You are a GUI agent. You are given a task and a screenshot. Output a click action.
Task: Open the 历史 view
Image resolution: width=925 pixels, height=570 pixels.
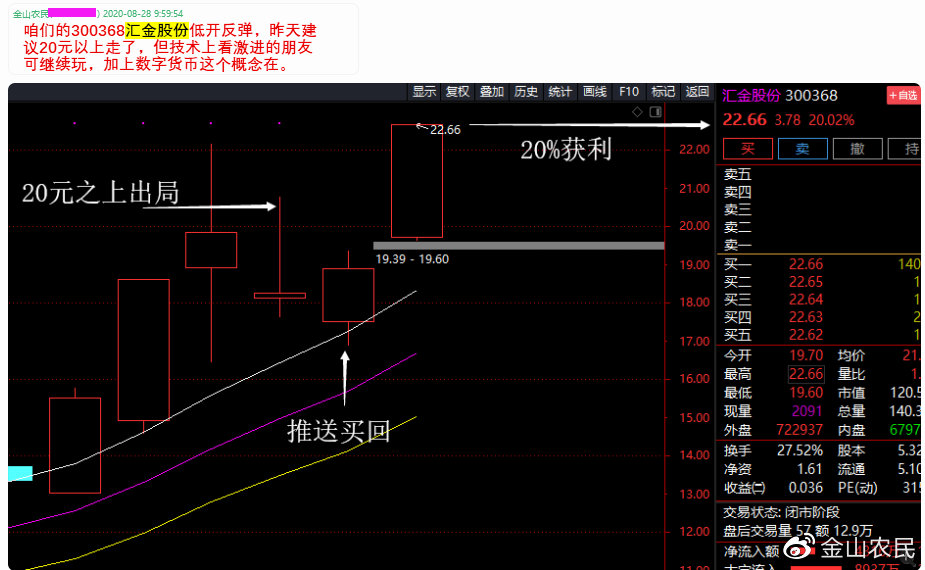(x=526, y=92)
